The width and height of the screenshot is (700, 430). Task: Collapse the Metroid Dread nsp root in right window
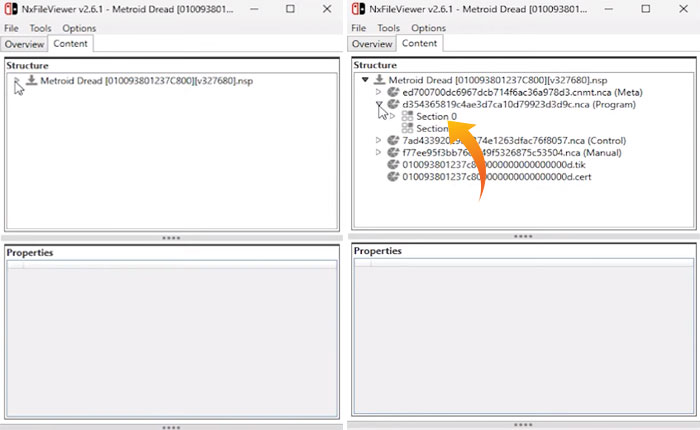point(365,80)
